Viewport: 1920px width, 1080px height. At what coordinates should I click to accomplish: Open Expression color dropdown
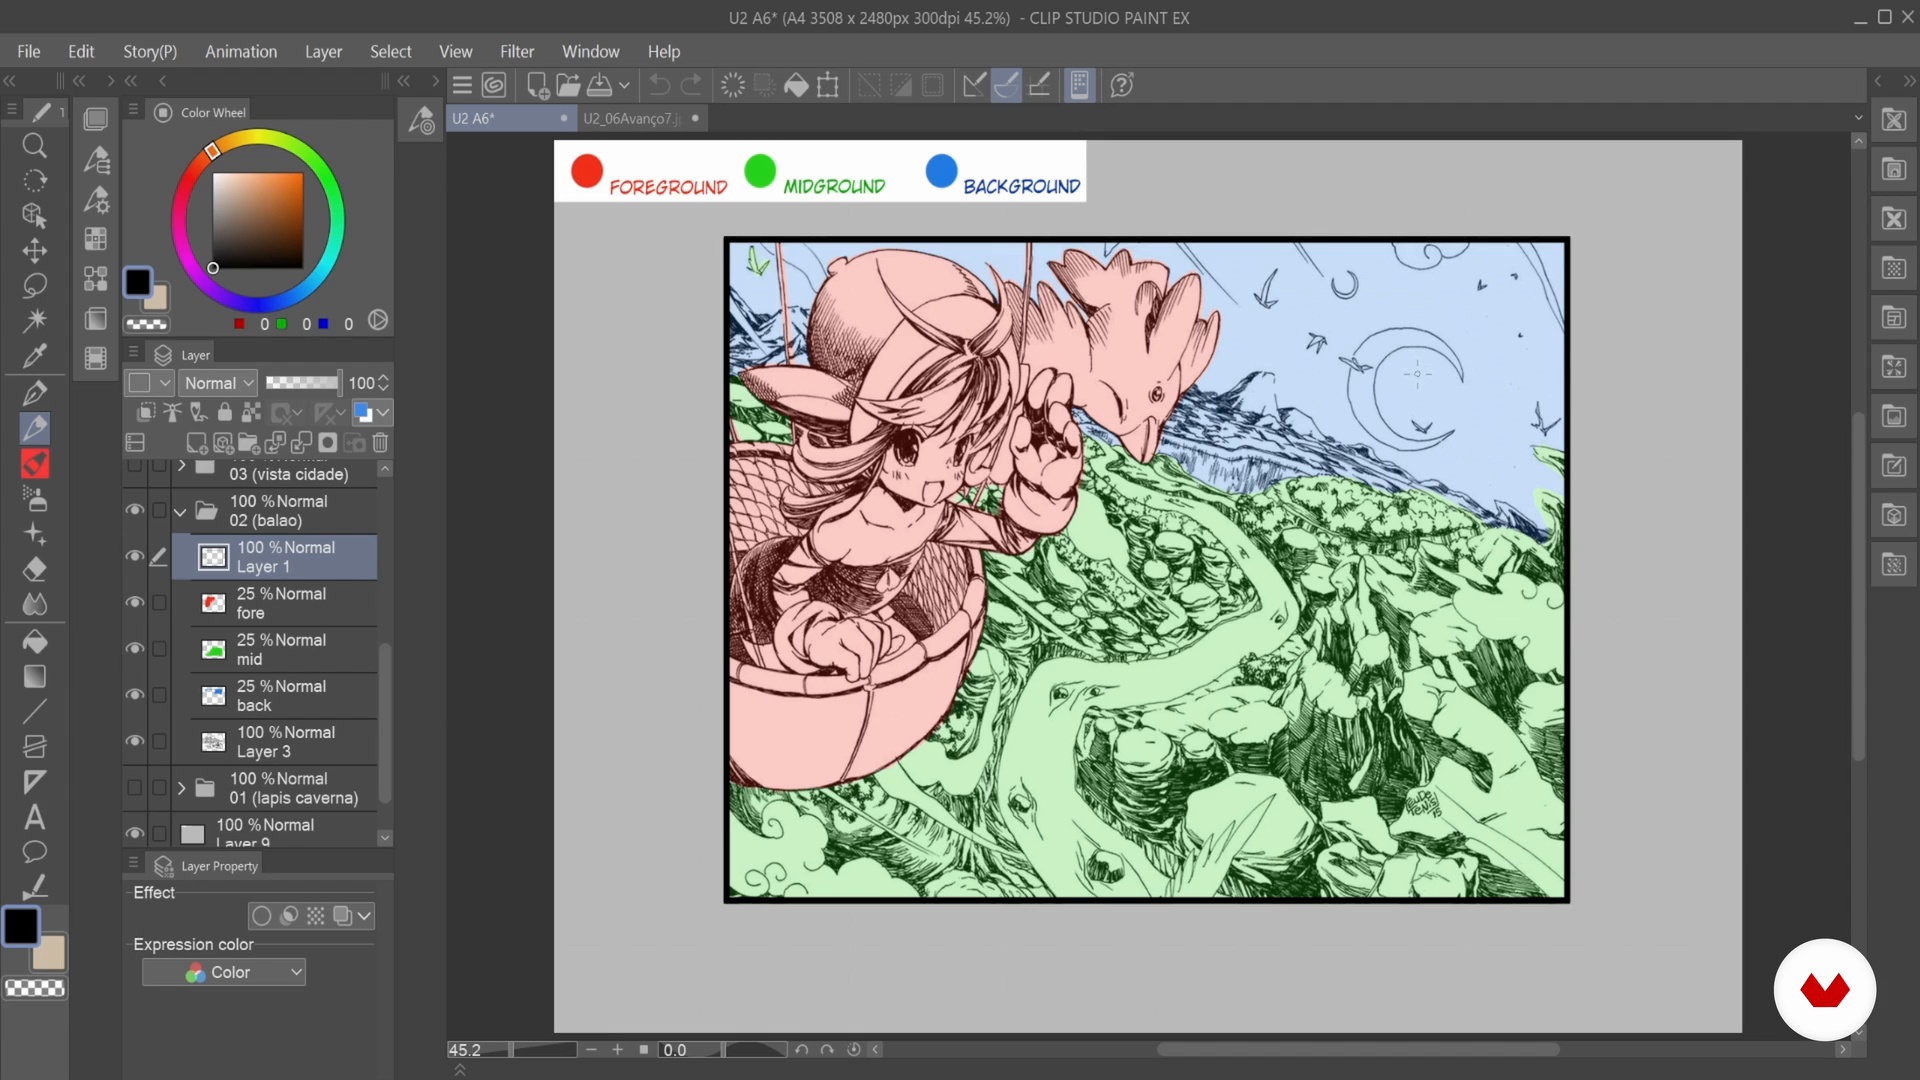pyautogui.click(x=224, y=972)
